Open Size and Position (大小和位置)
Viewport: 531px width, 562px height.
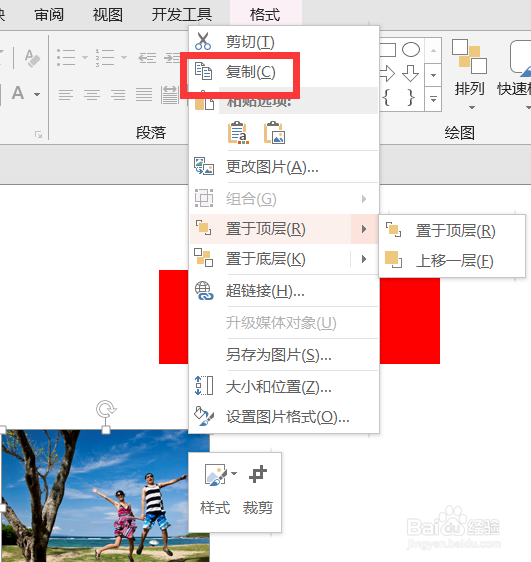[284, 387]
